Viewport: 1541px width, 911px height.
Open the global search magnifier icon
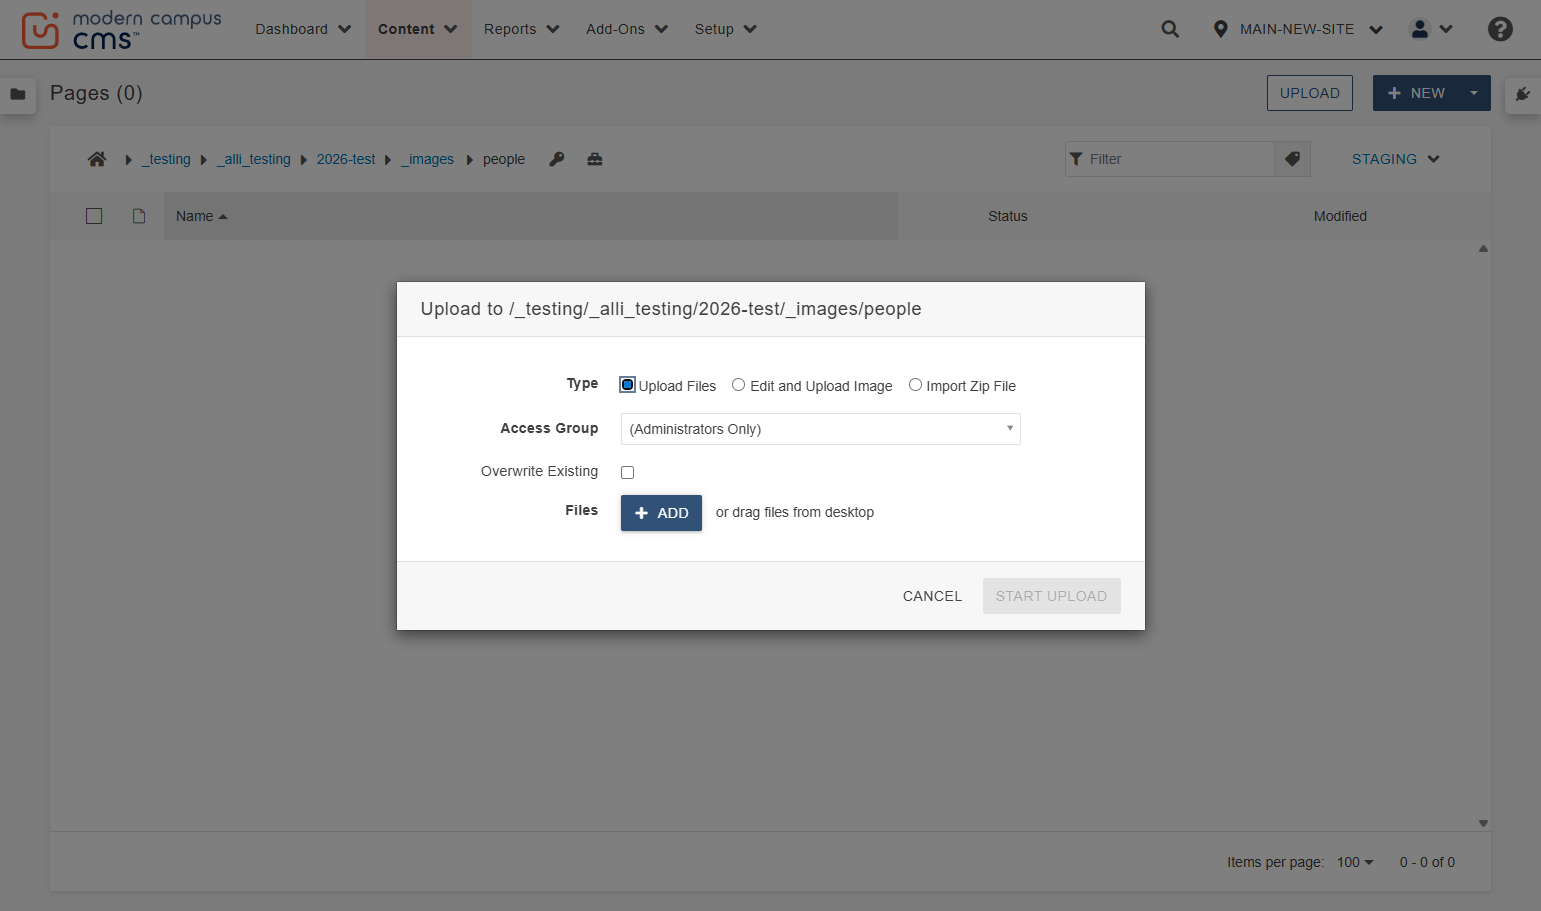1170,29
